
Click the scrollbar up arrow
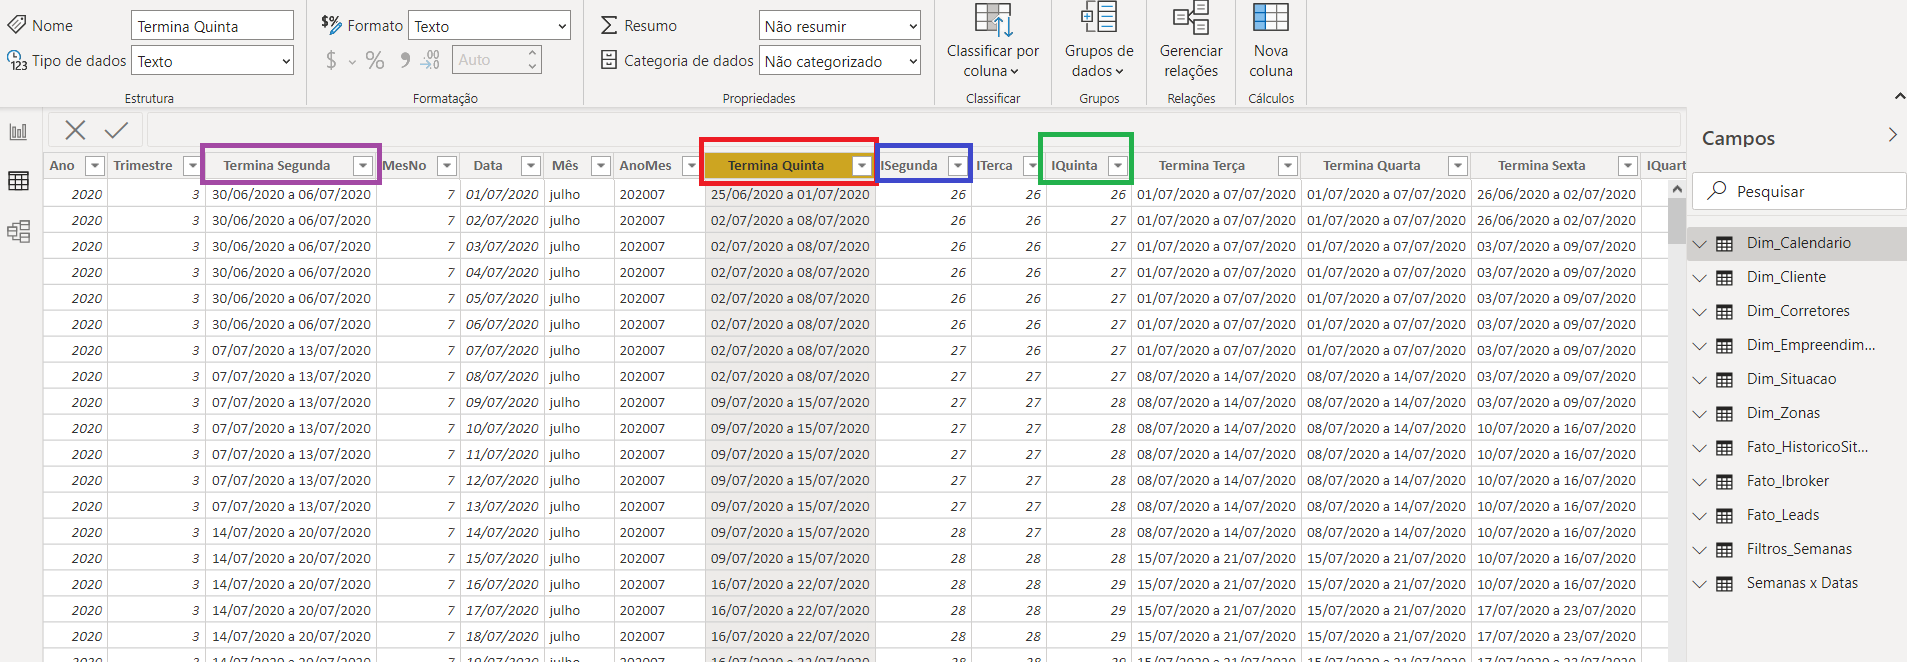pyautogui.click(x=1677, y=189)
